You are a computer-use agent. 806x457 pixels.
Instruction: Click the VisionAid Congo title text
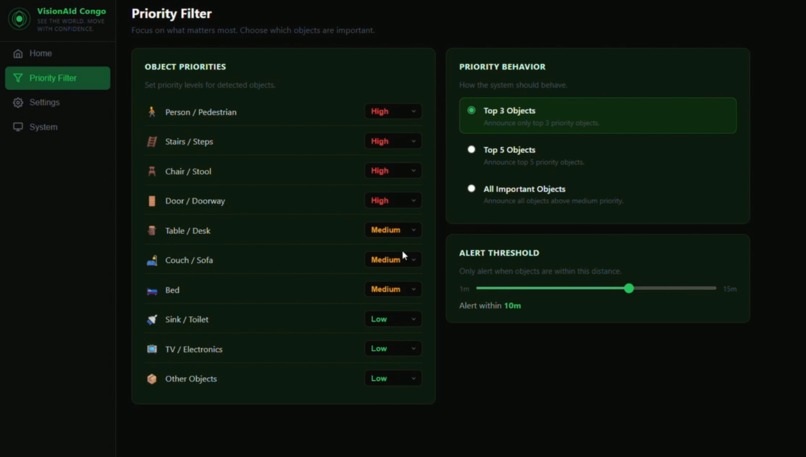click(71, 11)
